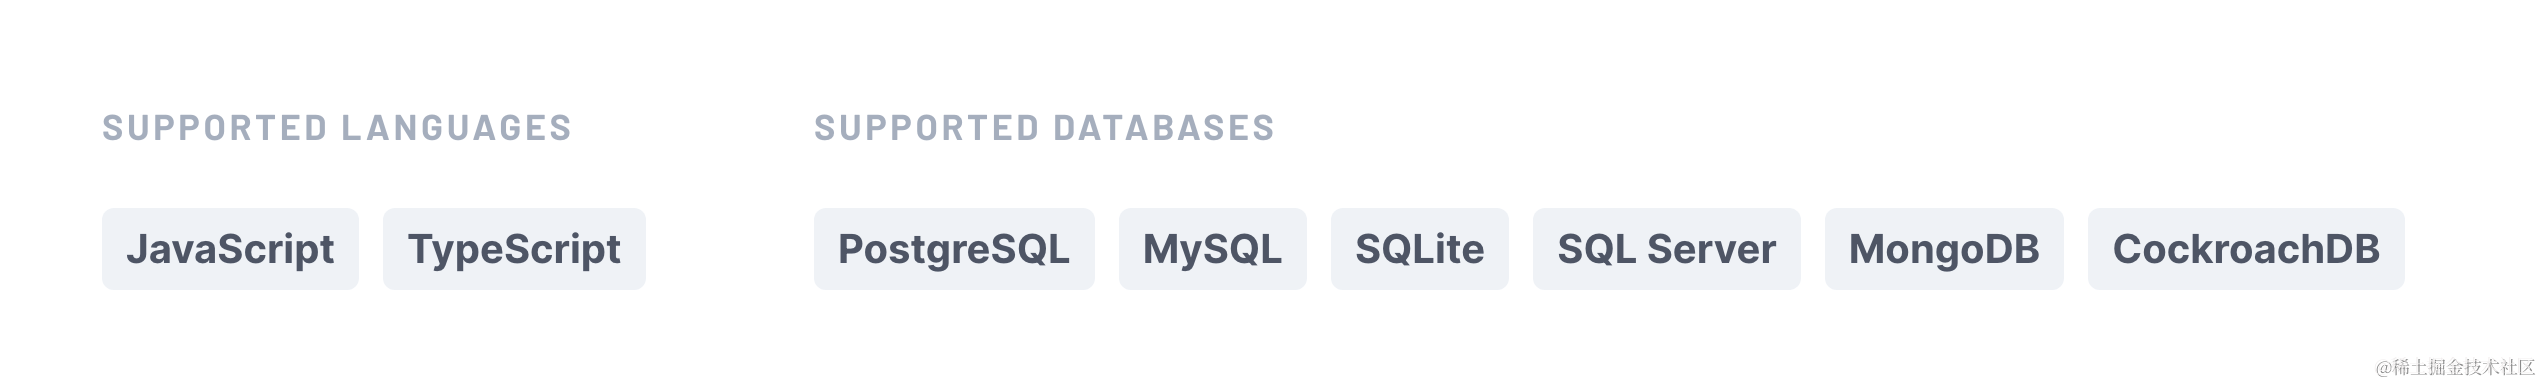Choose PostgreSQL under Supported Databases
The width and height of the screenshot is (2542, 384).
tap(954, 249)
